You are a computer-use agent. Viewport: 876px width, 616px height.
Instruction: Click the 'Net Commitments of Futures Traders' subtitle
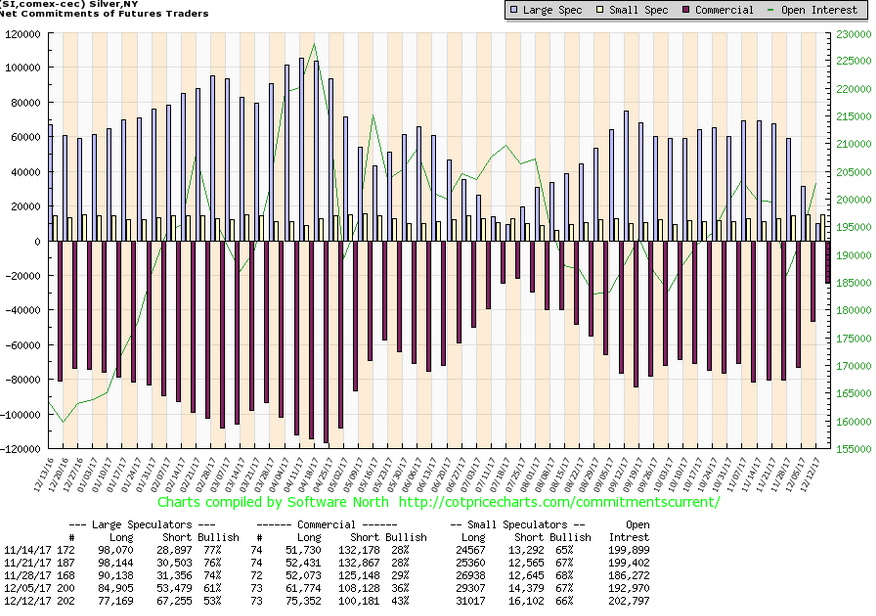click(105, 14)
